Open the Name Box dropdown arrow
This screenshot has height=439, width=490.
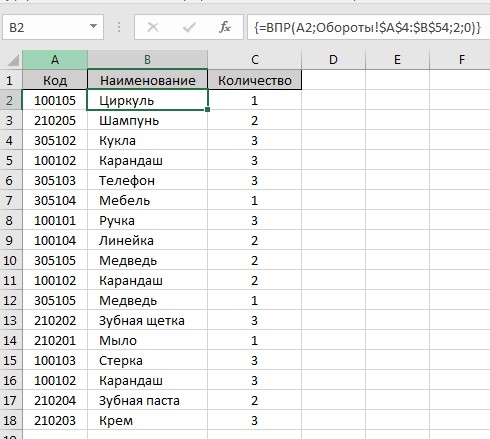click(x=93, y=26)
